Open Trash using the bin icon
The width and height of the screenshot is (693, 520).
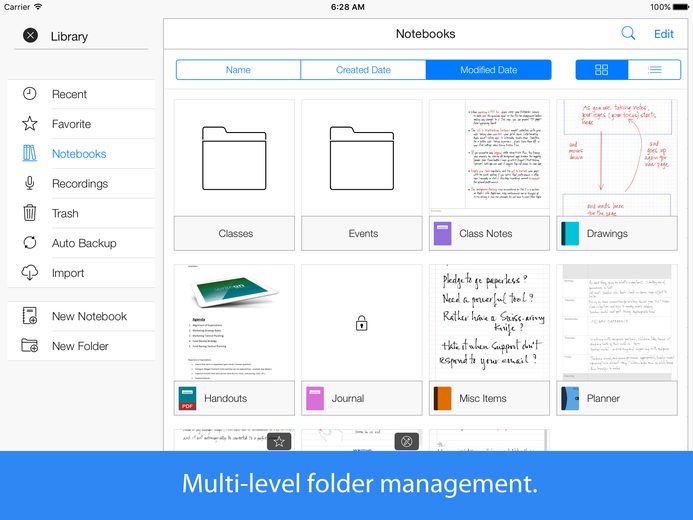click(30, 213)
